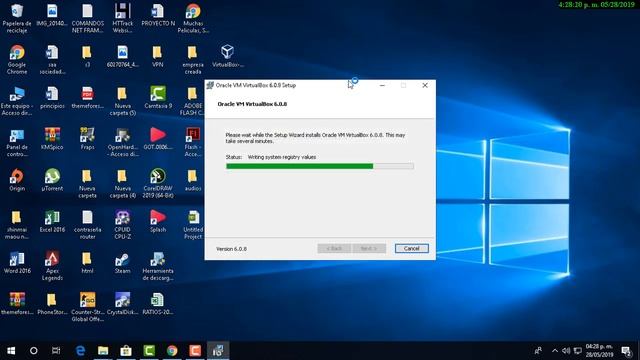Image resolution: width=640 pixels, height=360 pixels.
Task: Select the PROYECTO N Word document
Action: [x=158, y=16]
